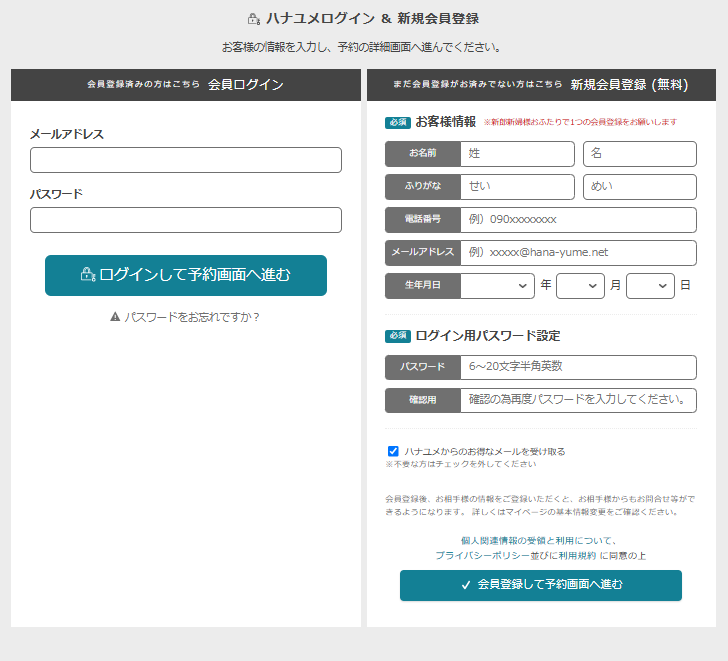The height and width of the screenshot is (661, 728).
Task: Open the birth month dropdown
Action: 580,285
